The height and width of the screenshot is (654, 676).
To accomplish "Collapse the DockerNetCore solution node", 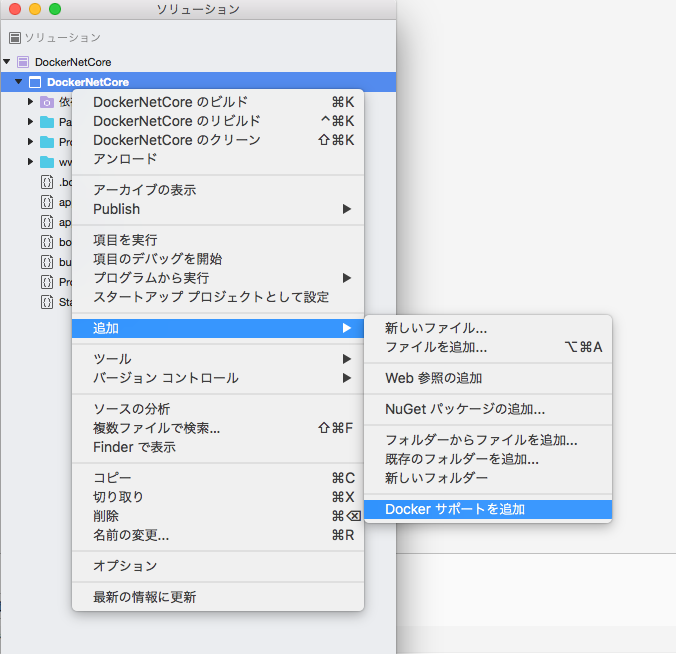I will coord(7,62).
